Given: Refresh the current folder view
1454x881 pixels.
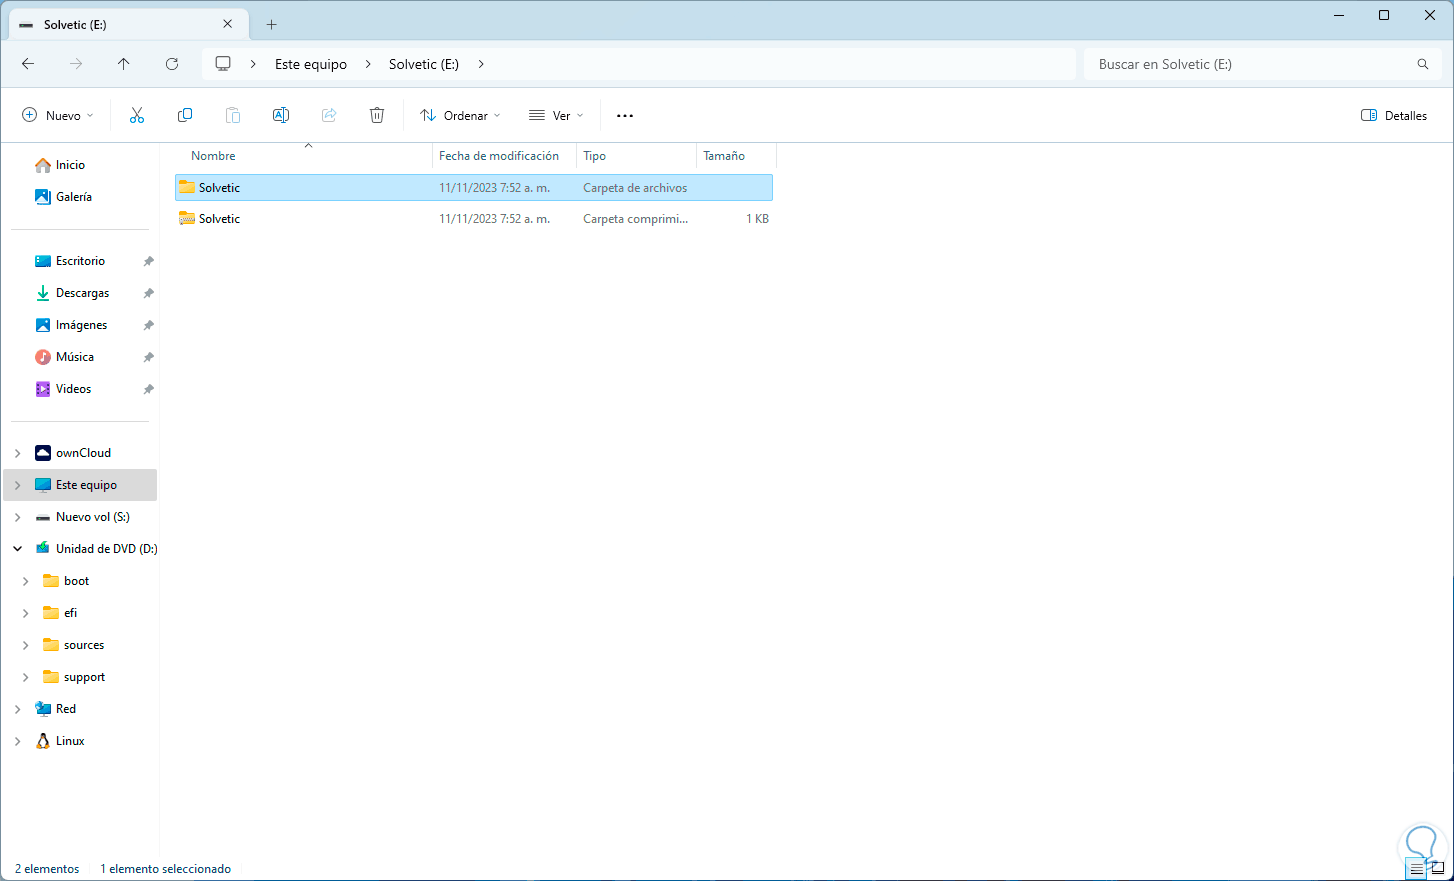Looking at the screenshot, I should (x=172, y=64).
